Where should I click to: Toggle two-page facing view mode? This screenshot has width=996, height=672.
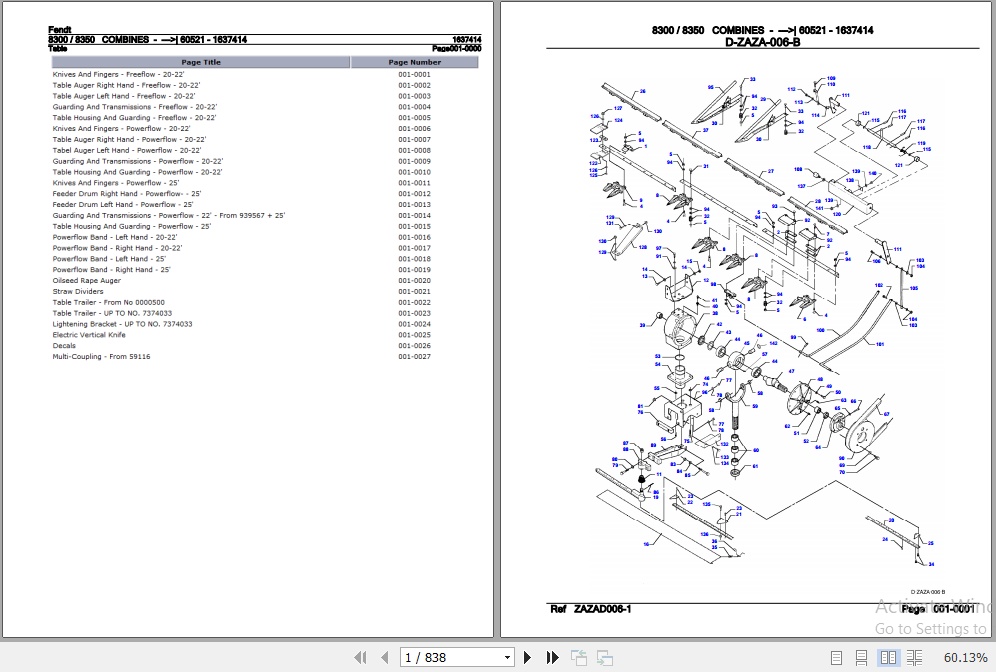pyautogui.click(x=888, y=657)
